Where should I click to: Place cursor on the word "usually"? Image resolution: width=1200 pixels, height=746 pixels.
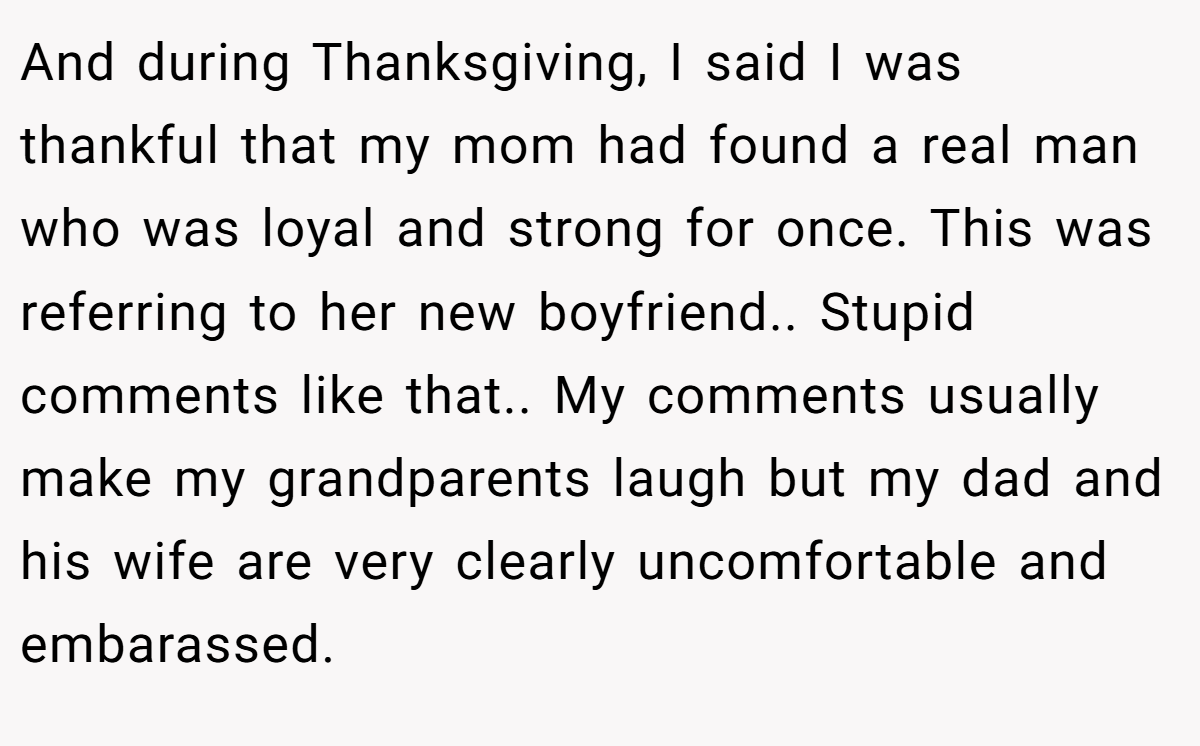coord(1013,398)
